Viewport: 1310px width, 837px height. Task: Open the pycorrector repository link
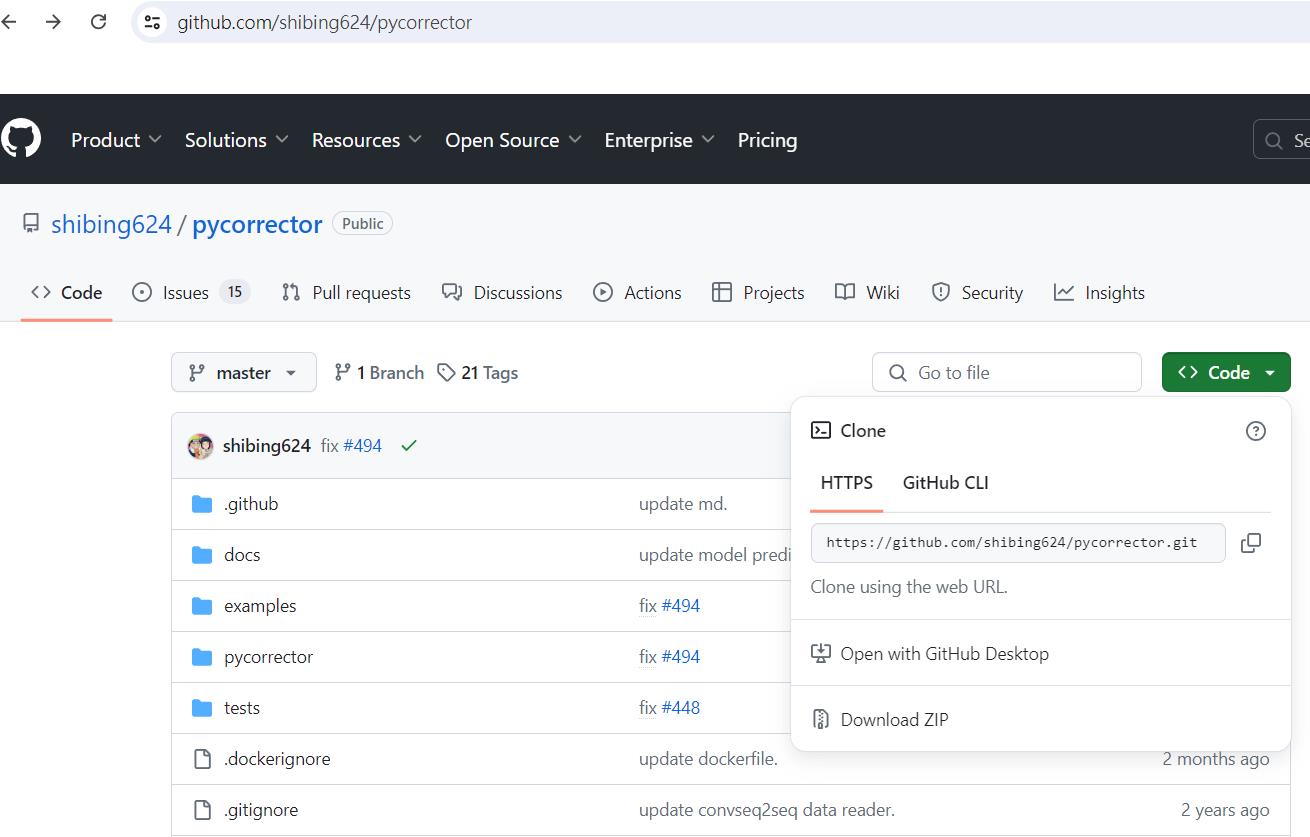(257, 224)
